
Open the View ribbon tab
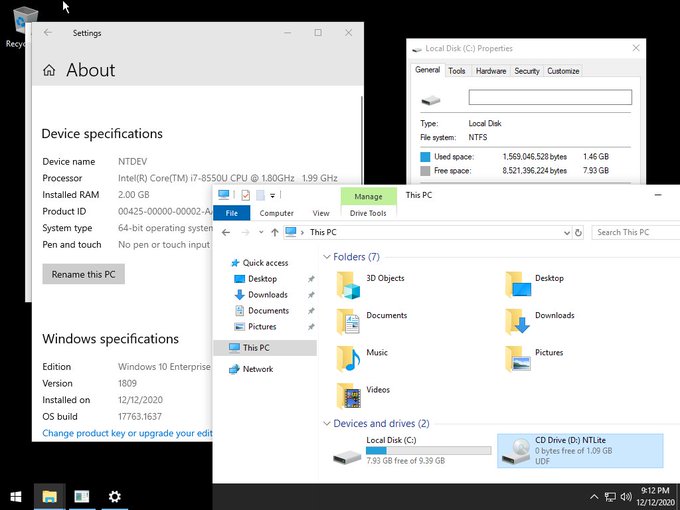click(321, 213)
